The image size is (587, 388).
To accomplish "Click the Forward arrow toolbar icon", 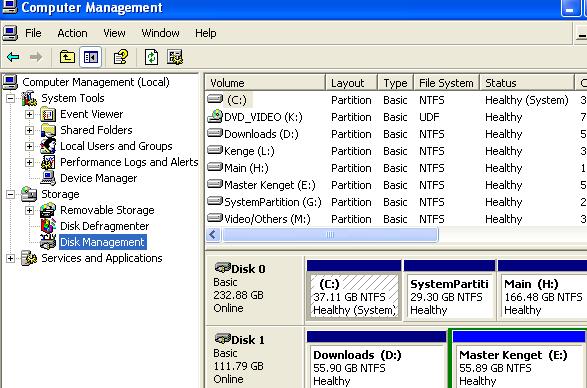I will click(x=36, y=57).
